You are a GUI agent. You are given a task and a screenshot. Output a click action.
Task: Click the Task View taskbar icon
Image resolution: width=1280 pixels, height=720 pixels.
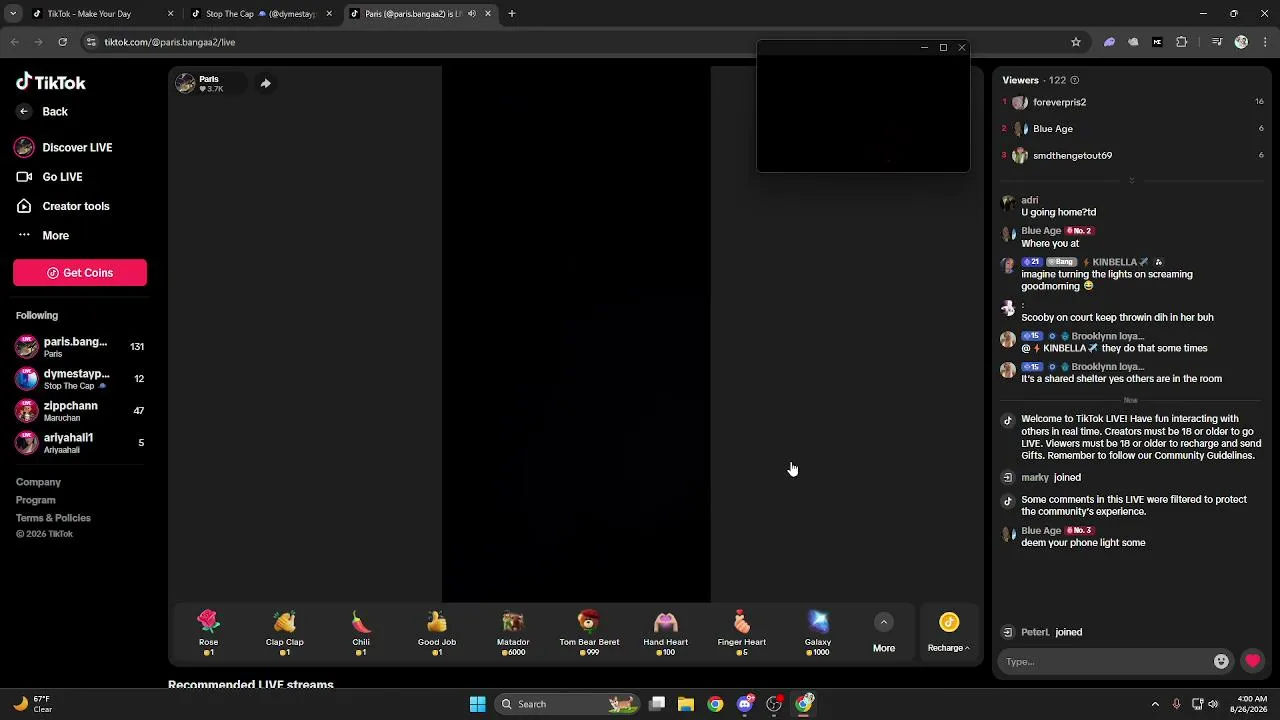(x=657, y=704)
